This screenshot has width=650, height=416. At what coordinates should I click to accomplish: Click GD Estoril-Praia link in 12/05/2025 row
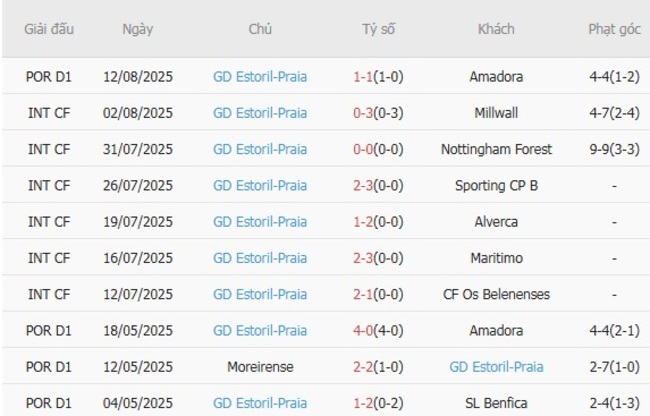click(496, 367)
